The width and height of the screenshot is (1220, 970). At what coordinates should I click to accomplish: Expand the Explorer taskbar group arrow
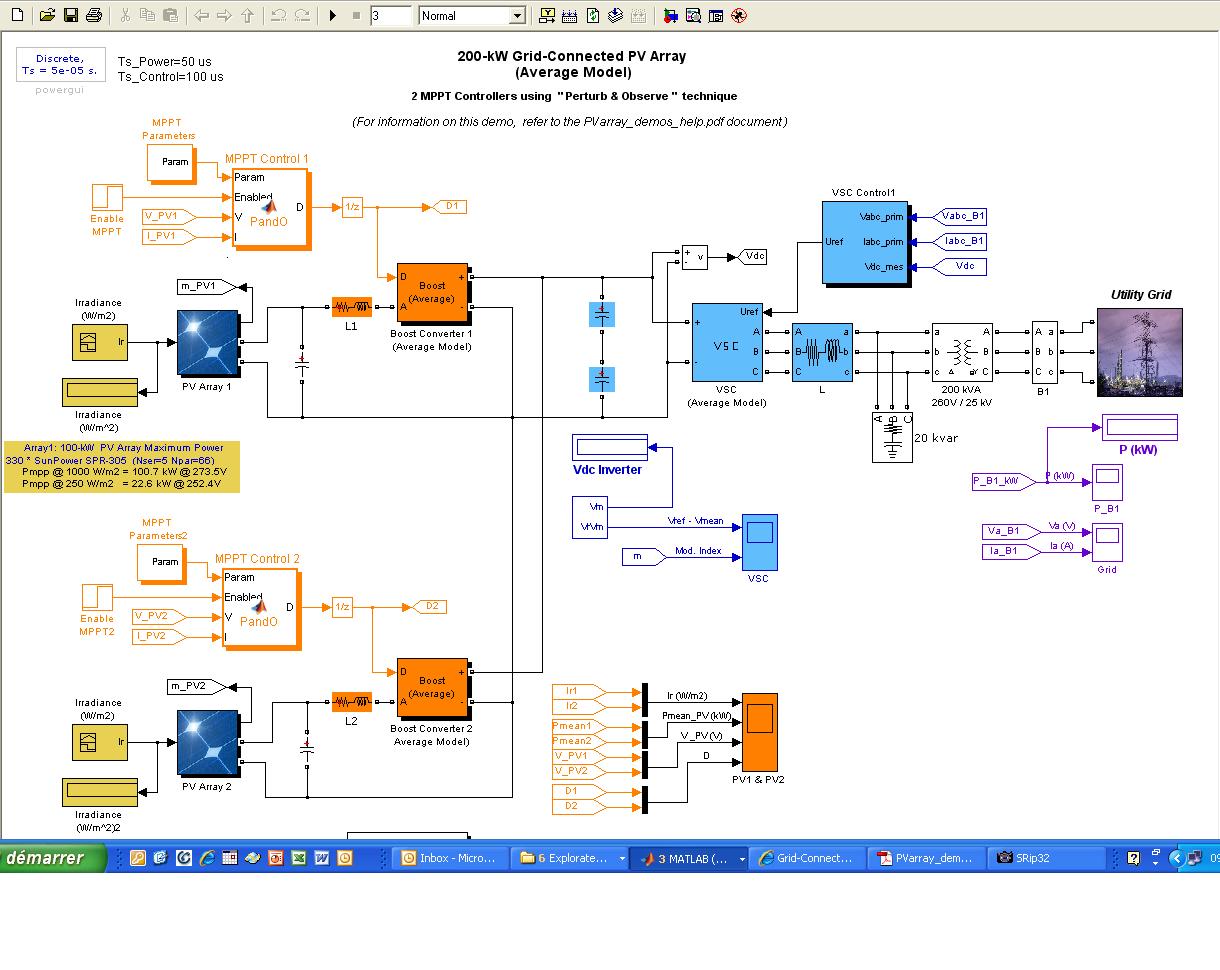tap(621, 859)
